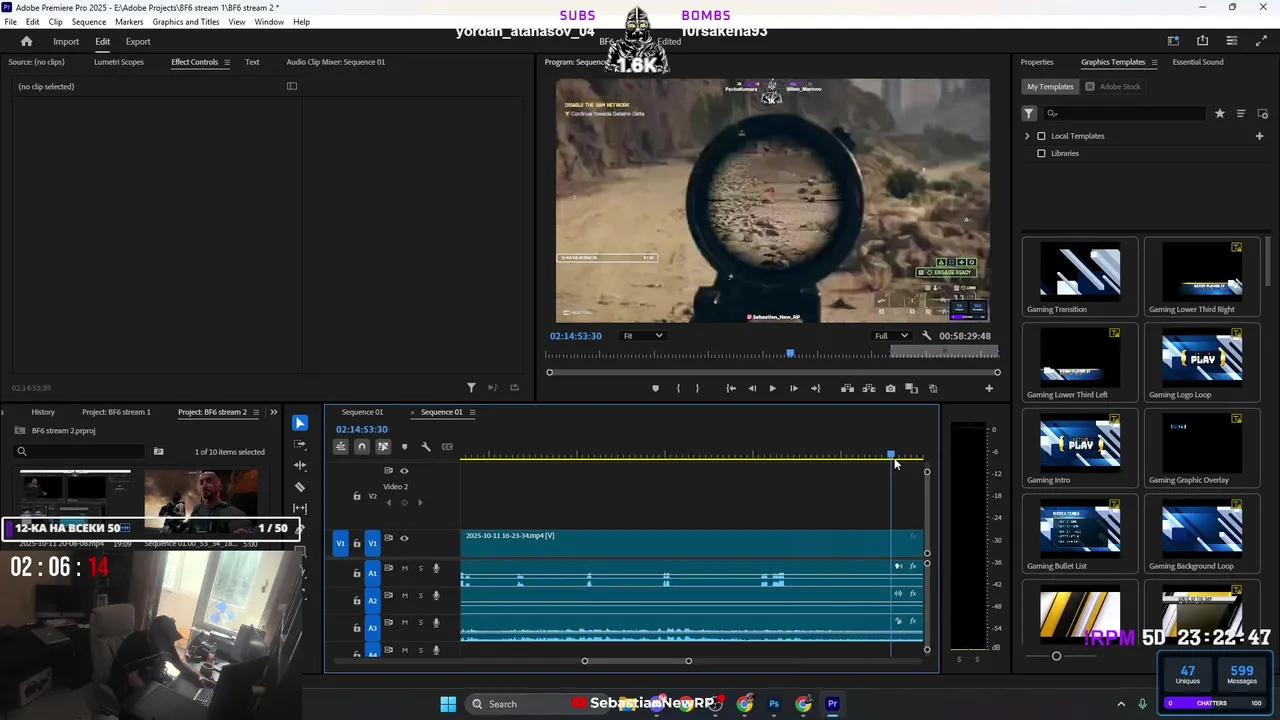Mark Out point in Program monitor
Viewport: 1280px width, 720px height.
pos(697,388)
